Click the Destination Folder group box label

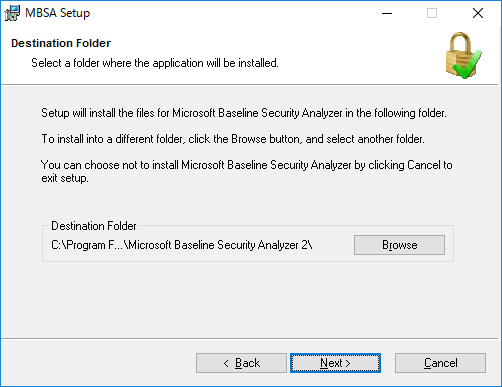[94, 226]
